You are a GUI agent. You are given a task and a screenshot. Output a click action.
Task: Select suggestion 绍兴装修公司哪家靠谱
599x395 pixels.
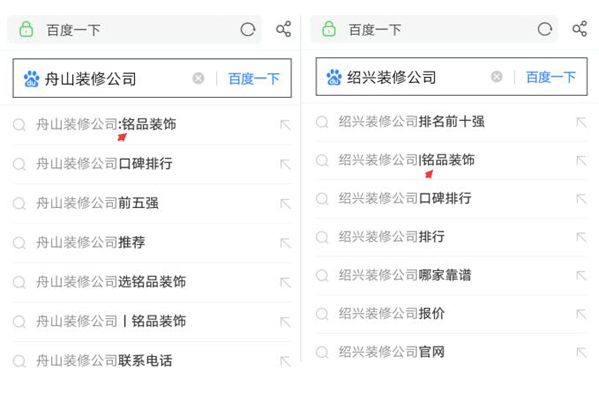pos(452,275)
